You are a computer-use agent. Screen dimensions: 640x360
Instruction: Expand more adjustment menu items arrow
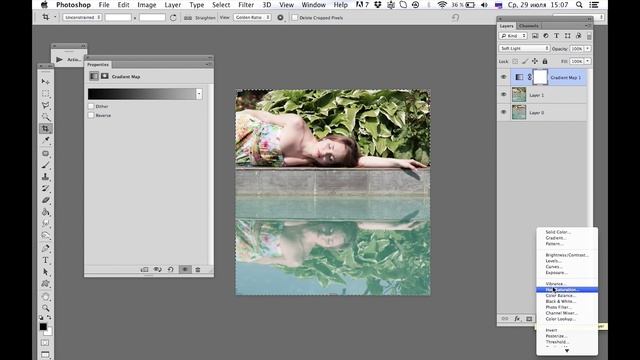(x=567, y=350)
